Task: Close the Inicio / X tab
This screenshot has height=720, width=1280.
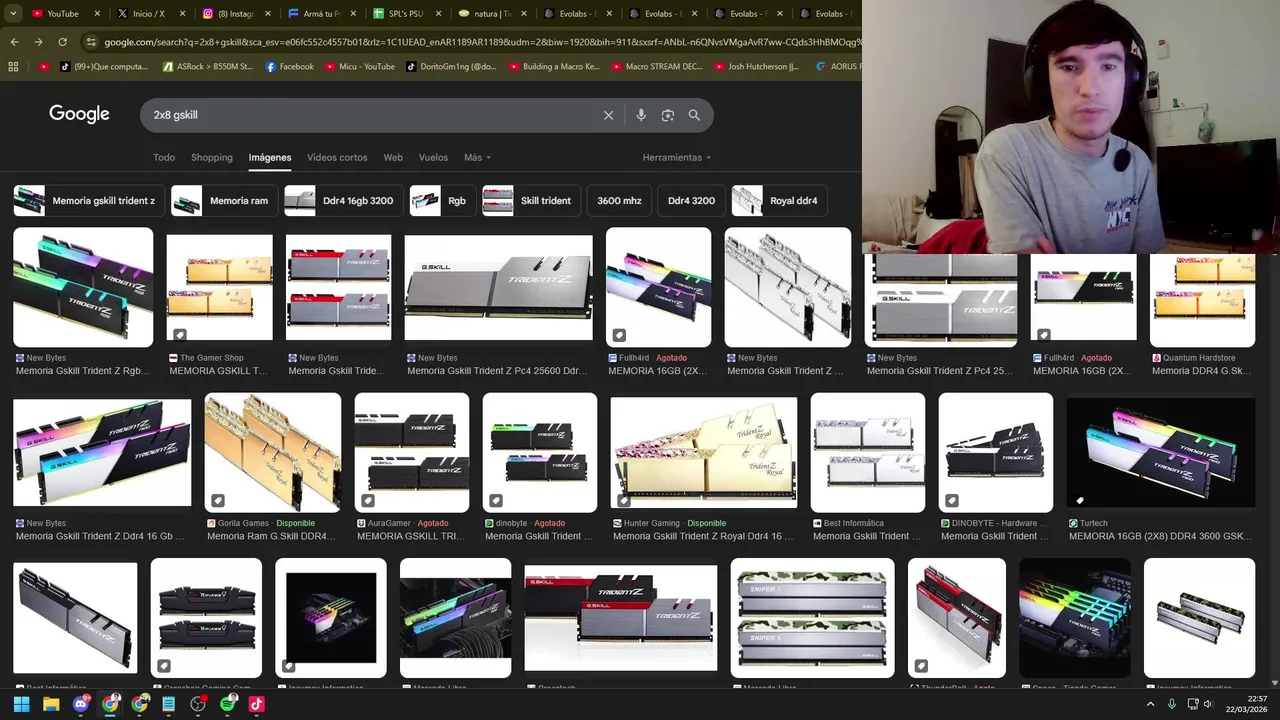Action: (x=183, y=14)
